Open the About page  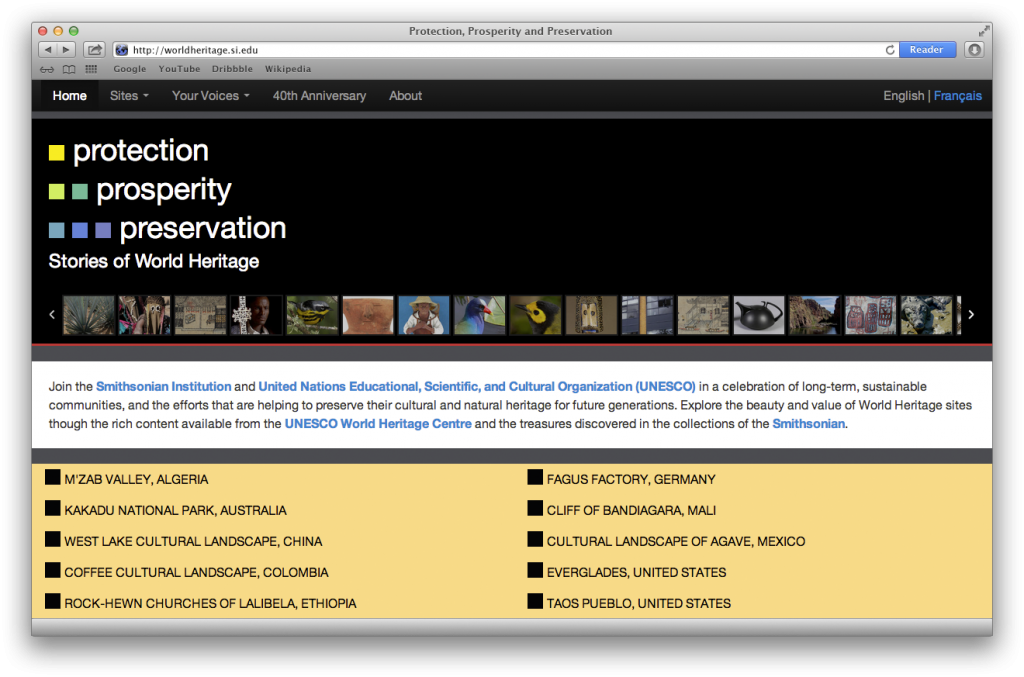(x=406, y=96)
